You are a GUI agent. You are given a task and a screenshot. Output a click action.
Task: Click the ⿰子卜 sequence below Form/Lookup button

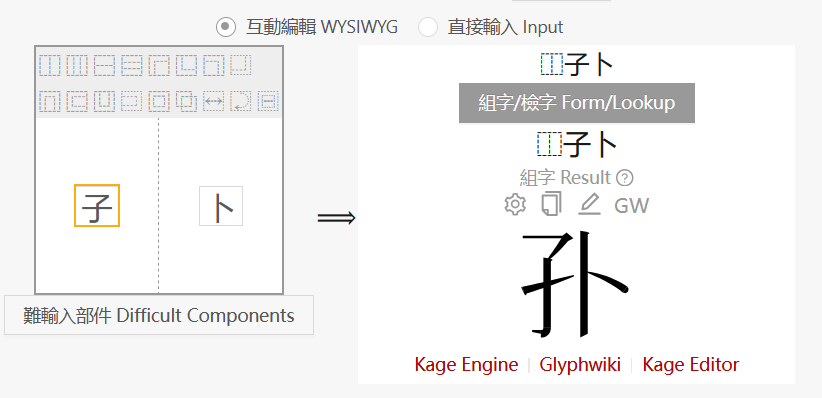click(x=577, y=145)
